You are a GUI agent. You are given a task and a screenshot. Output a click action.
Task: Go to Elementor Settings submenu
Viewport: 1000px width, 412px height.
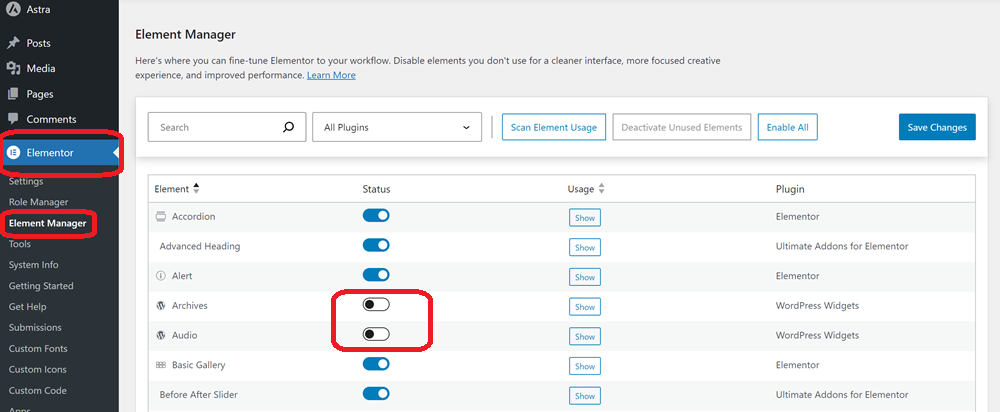tap(26, 181)
